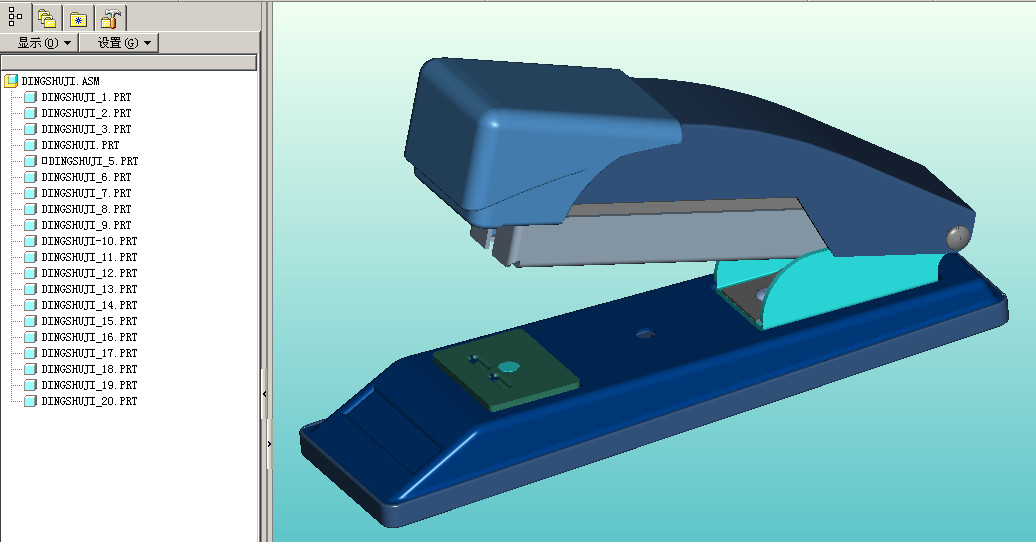Select DINGSHUJI_1.PRT in the model tree

(x=86, y=97)
